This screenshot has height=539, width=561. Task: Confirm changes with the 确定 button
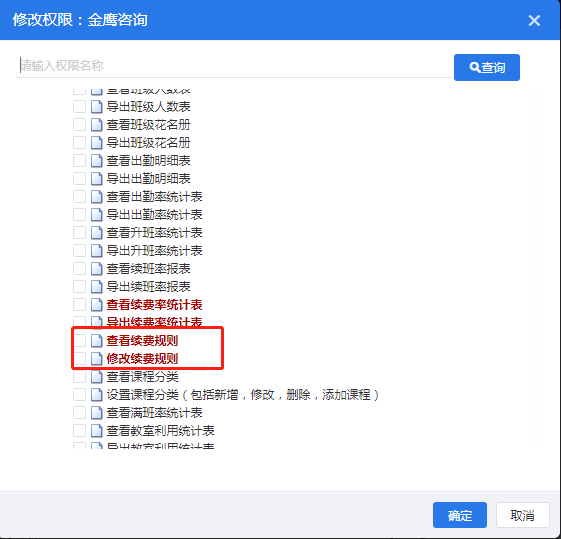point(460,515)
